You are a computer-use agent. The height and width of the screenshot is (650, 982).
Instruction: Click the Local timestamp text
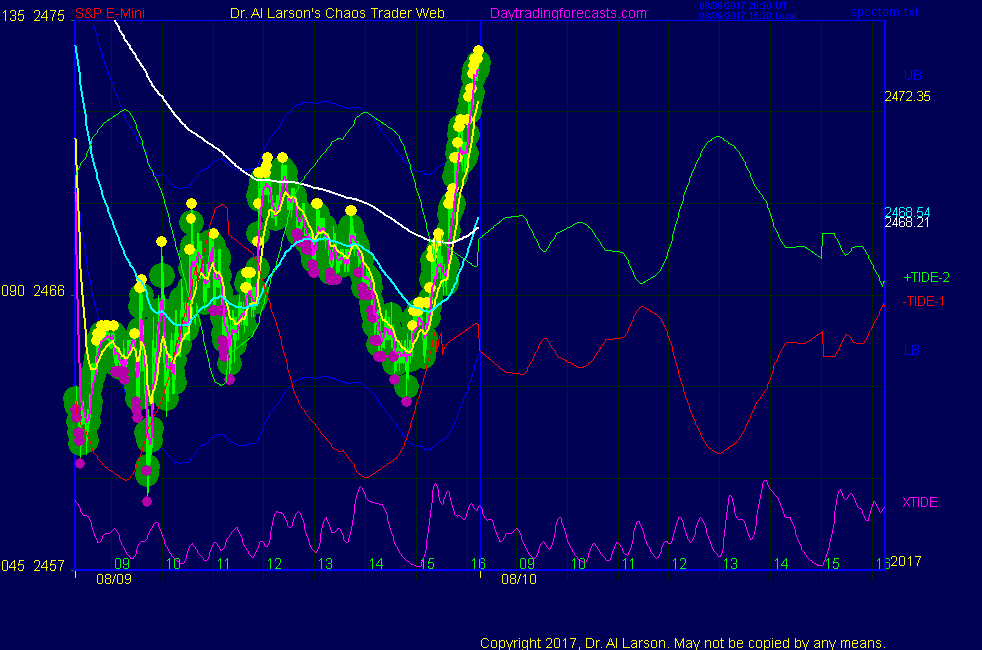(x=746, y=16)
